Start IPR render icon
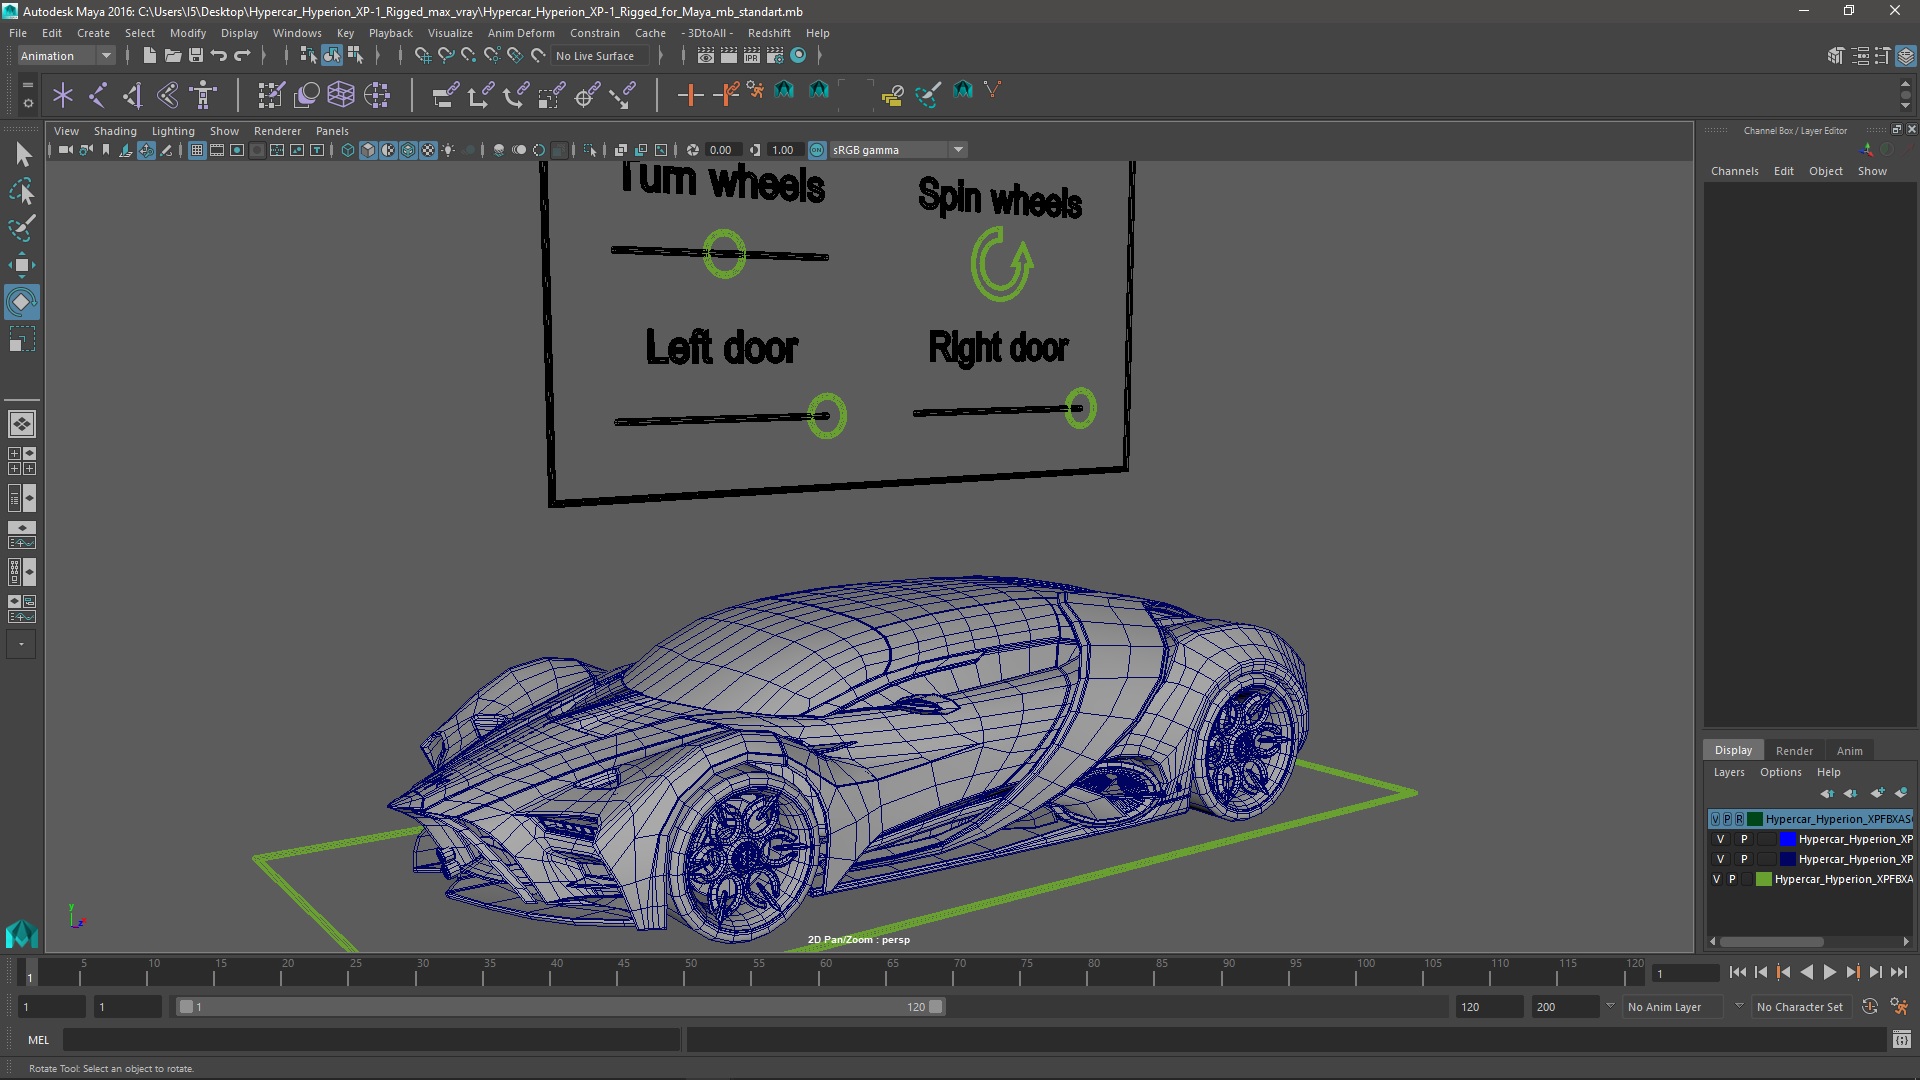Viewport: 1920px width, 1080px height. (x=751, y=56)
